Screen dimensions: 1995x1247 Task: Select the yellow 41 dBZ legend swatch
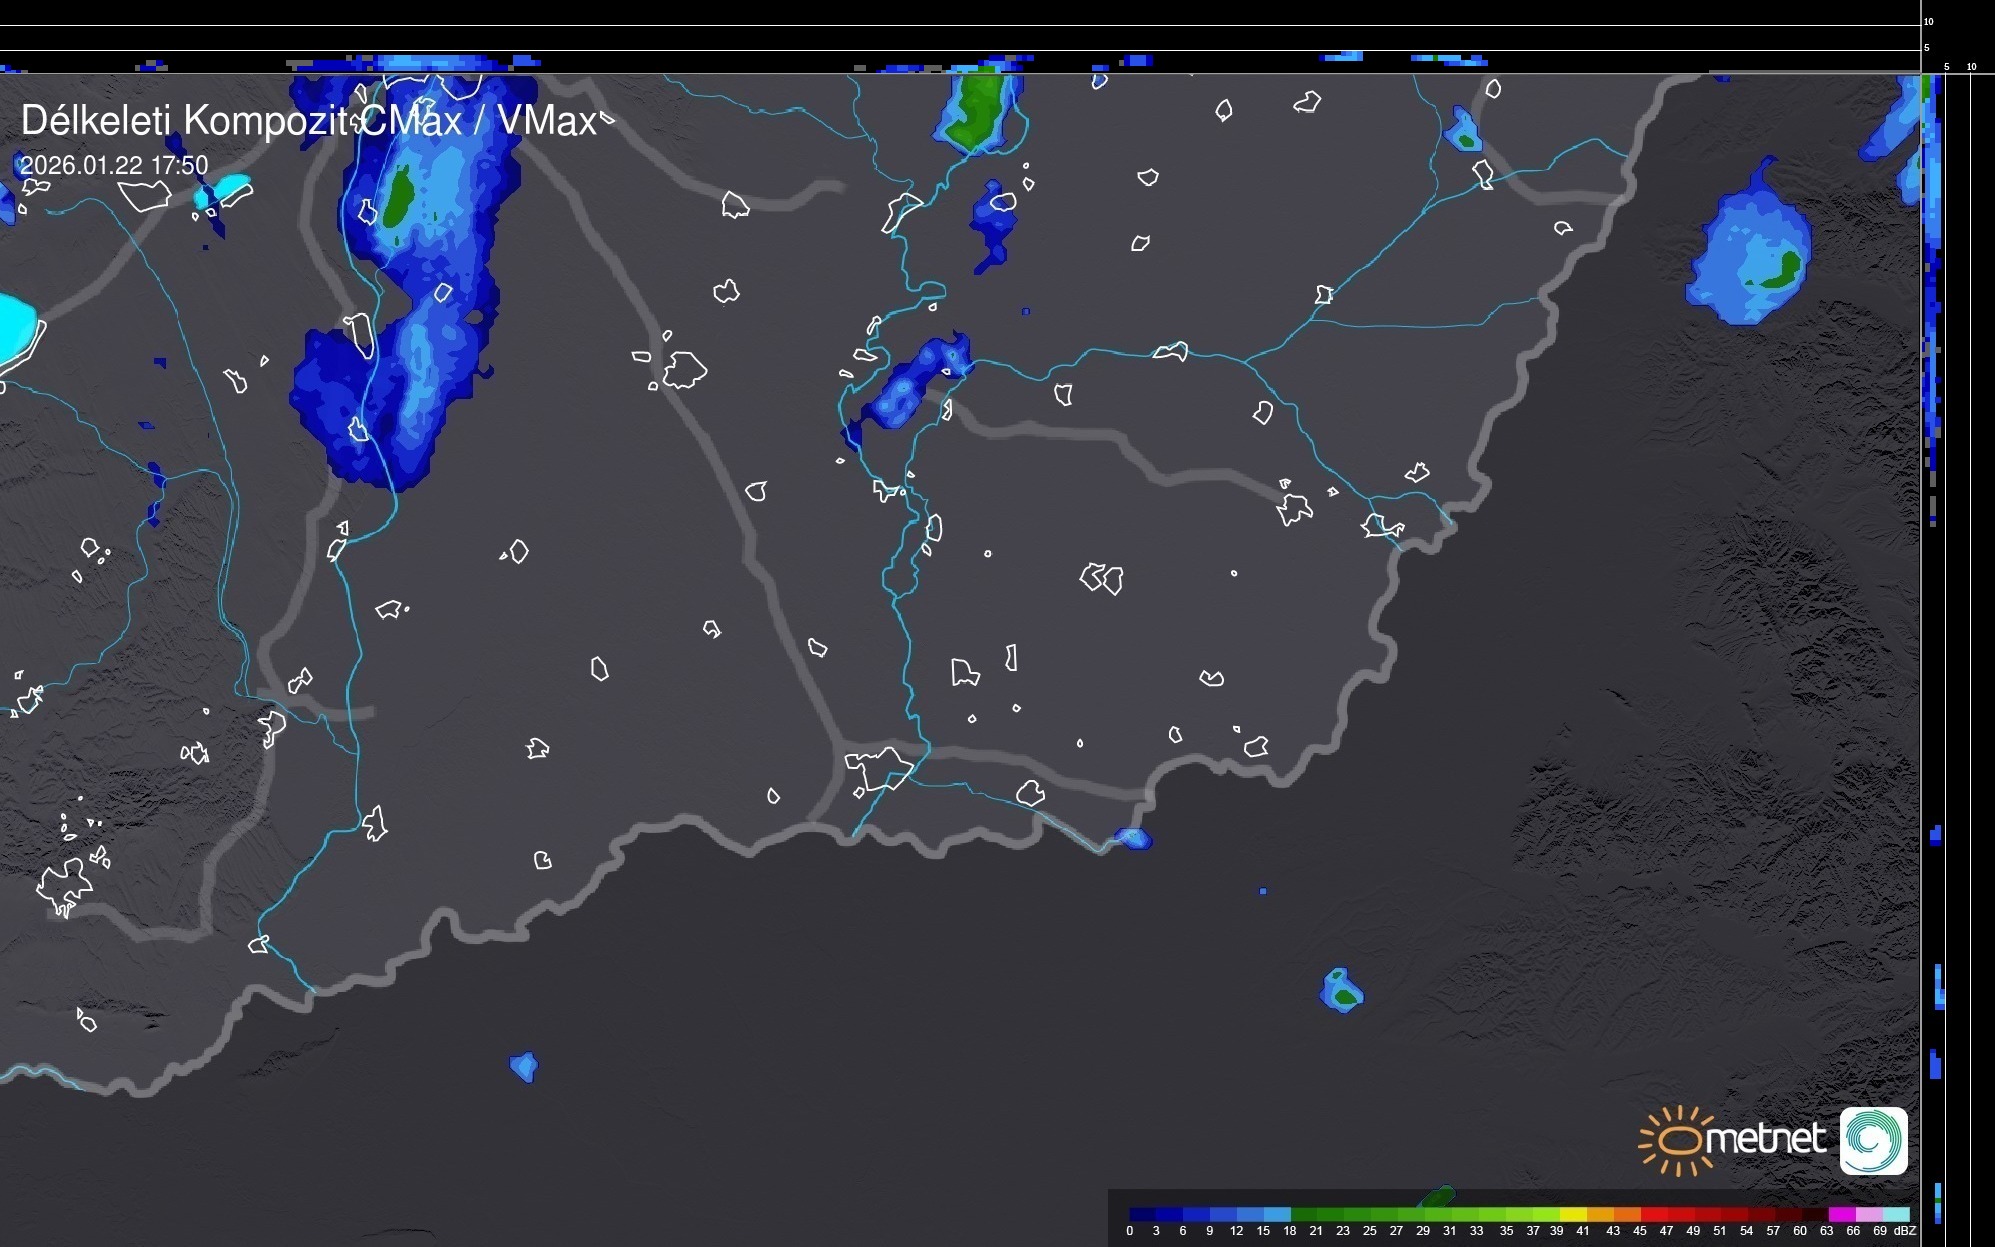[1574, 1214]
